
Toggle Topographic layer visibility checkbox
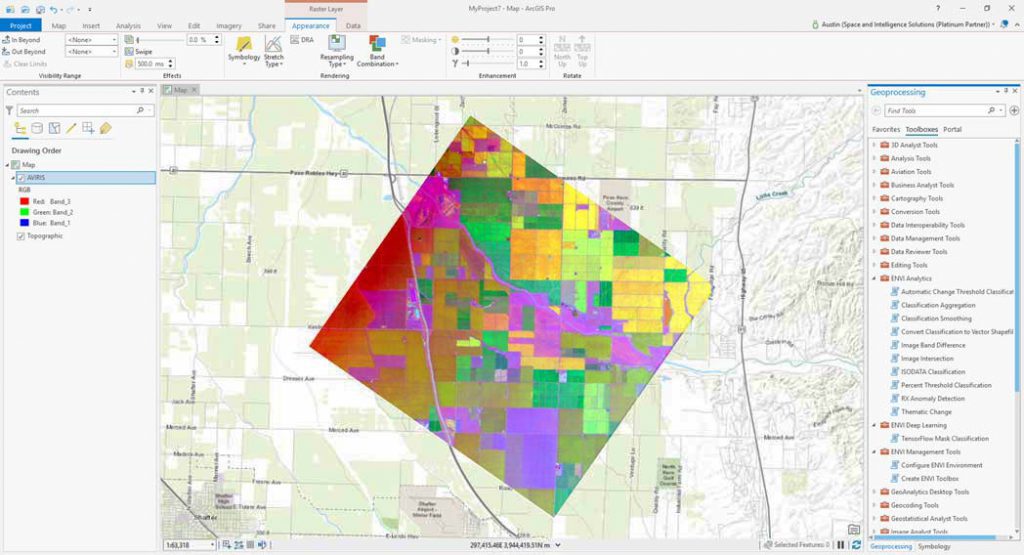click(x=21, y=236)
